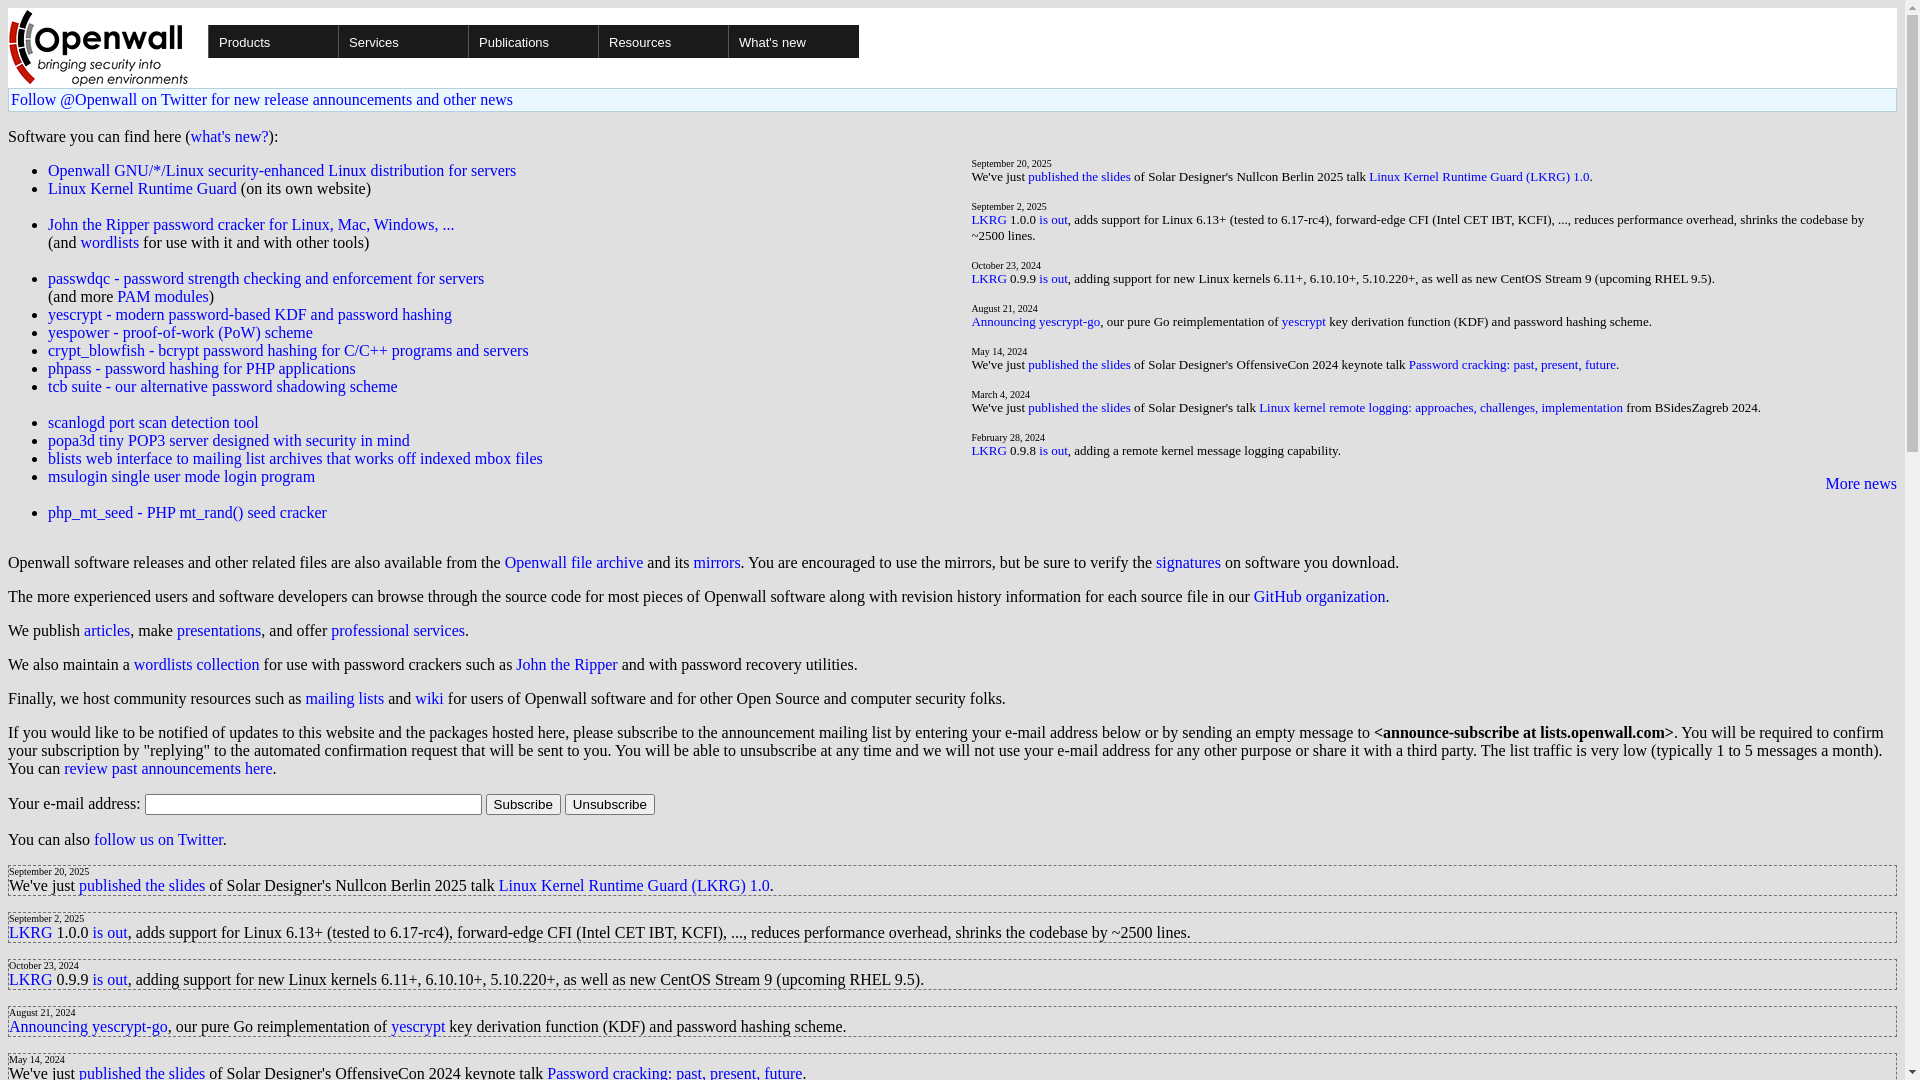Image resolution: width=1920 pixels, height=1080 pixels.
Task: Open phpass password hashing for PHP link
Action: 202,369
